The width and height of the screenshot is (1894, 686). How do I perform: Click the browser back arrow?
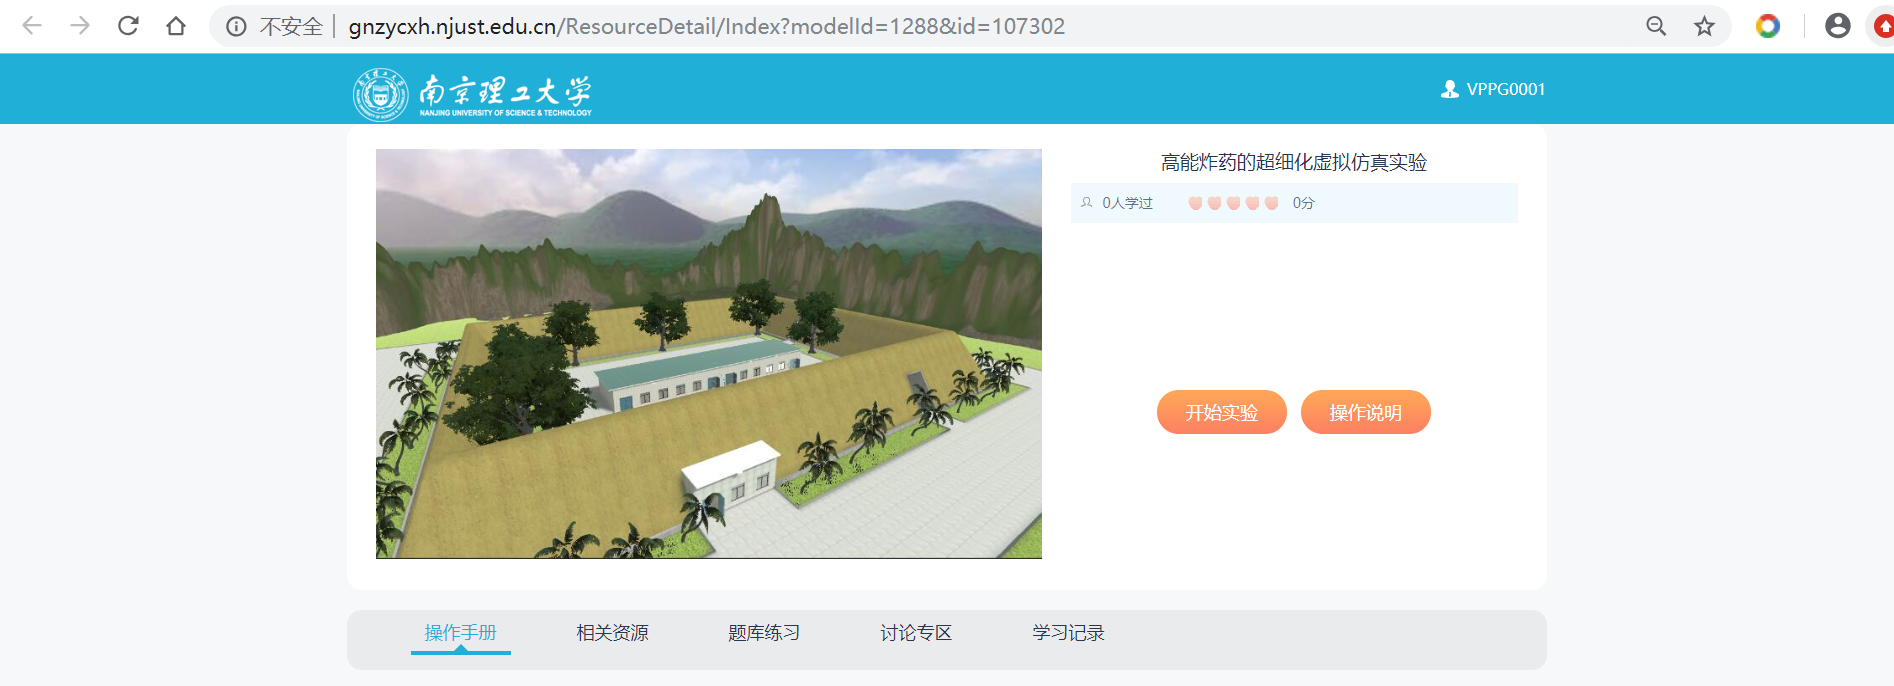click(32, 26)
